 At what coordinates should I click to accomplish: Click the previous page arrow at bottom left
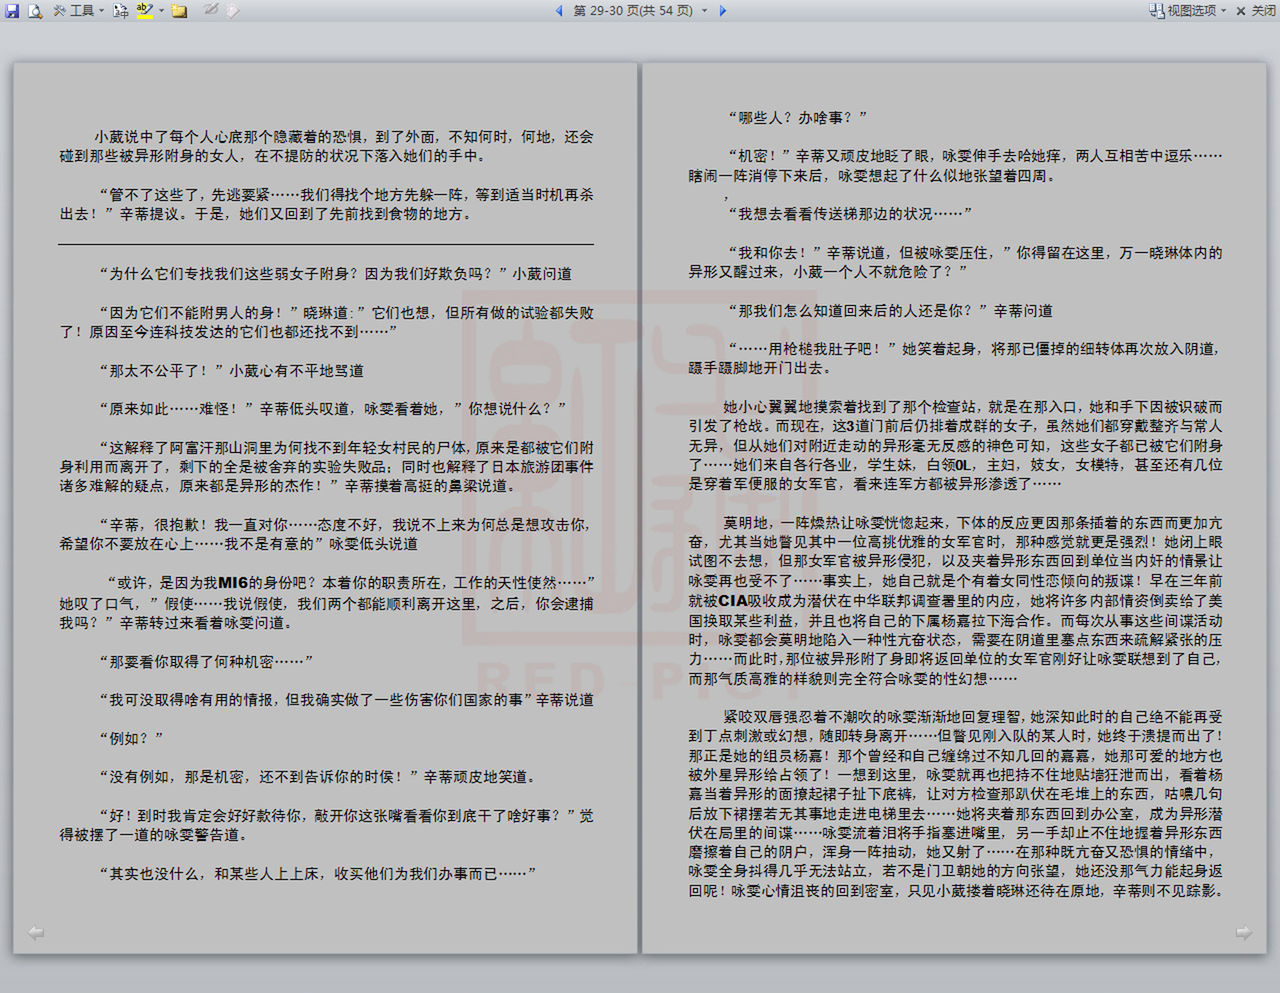[36, 933]
